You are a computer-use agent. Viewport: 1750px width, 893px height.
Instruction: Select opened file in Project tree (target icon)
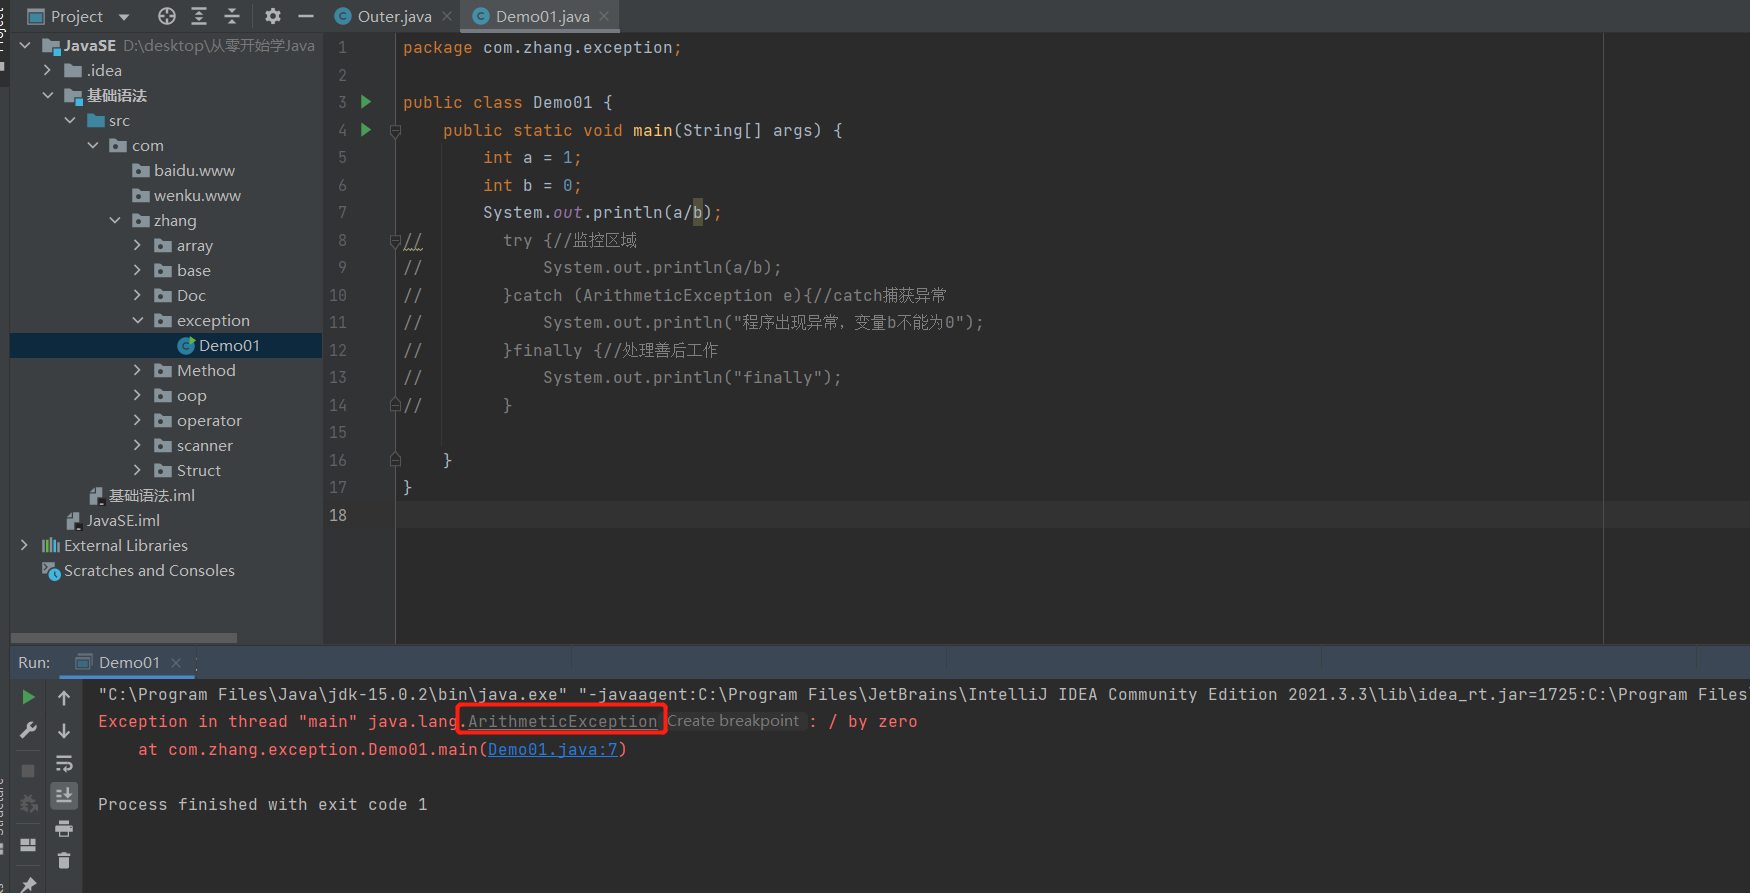(167, 16)
